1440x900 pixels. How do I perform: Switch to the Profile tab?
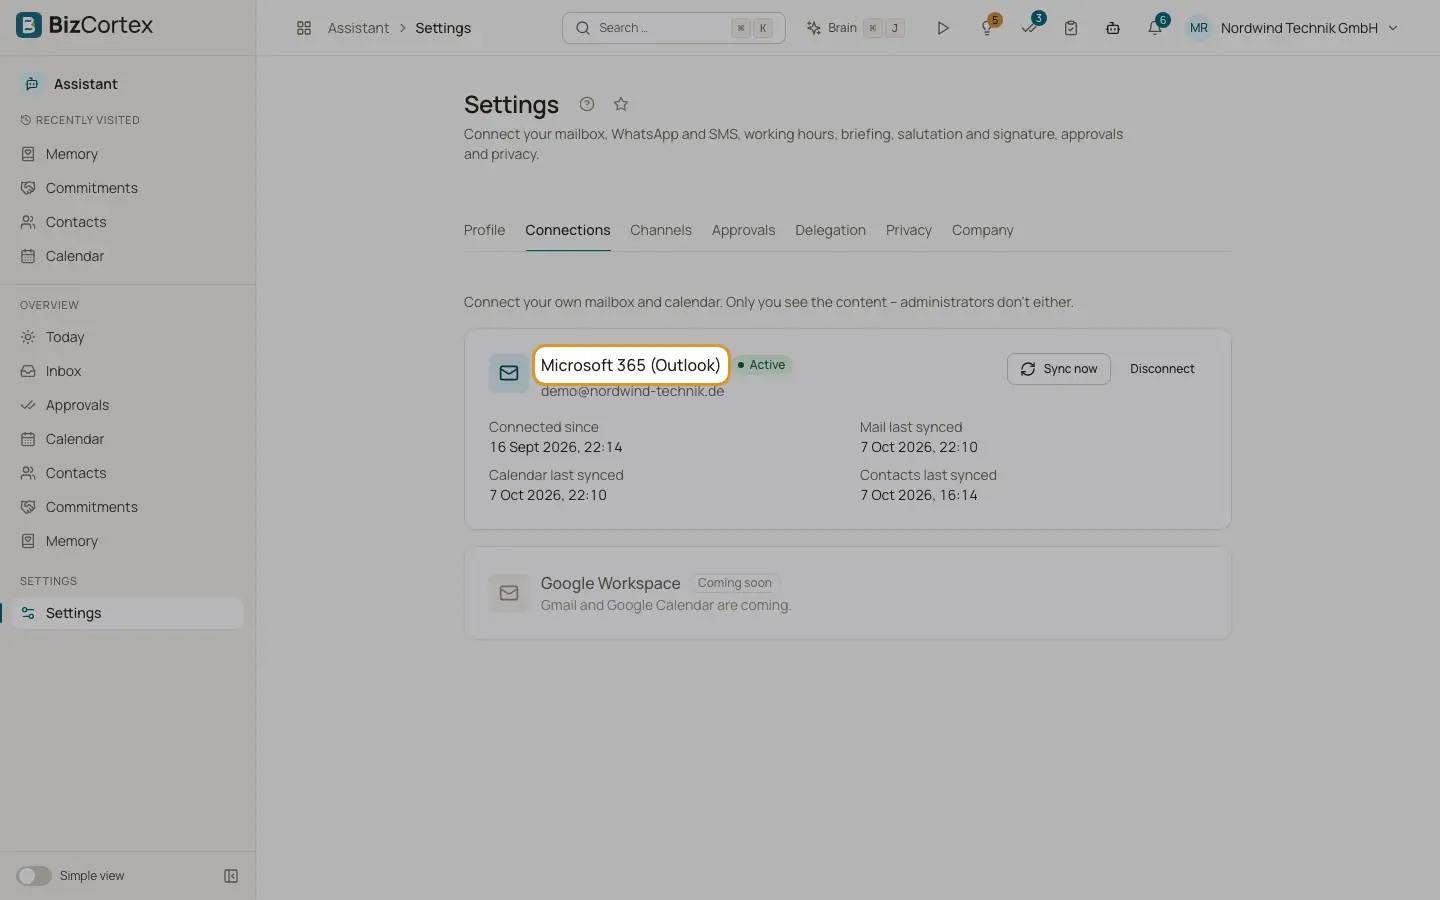point(484,230)
